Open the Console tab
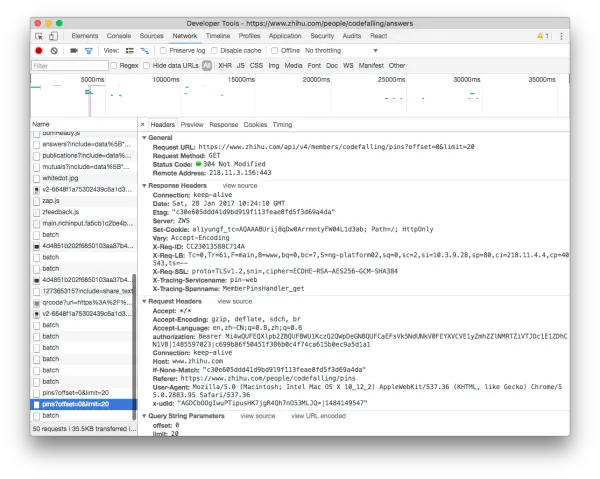 (x=119, y=36)
